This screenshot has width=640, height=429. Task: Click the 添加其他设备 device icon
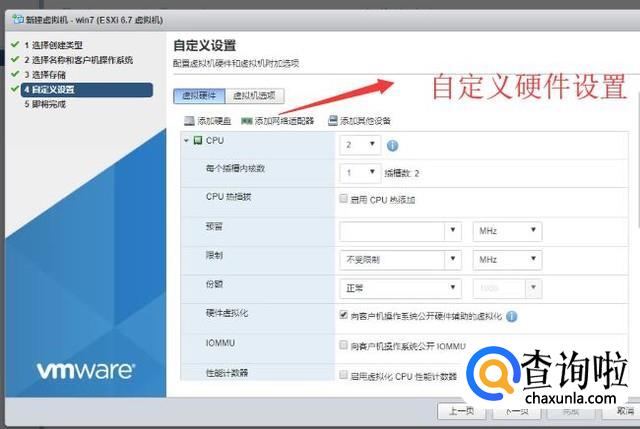coord(333,120)
